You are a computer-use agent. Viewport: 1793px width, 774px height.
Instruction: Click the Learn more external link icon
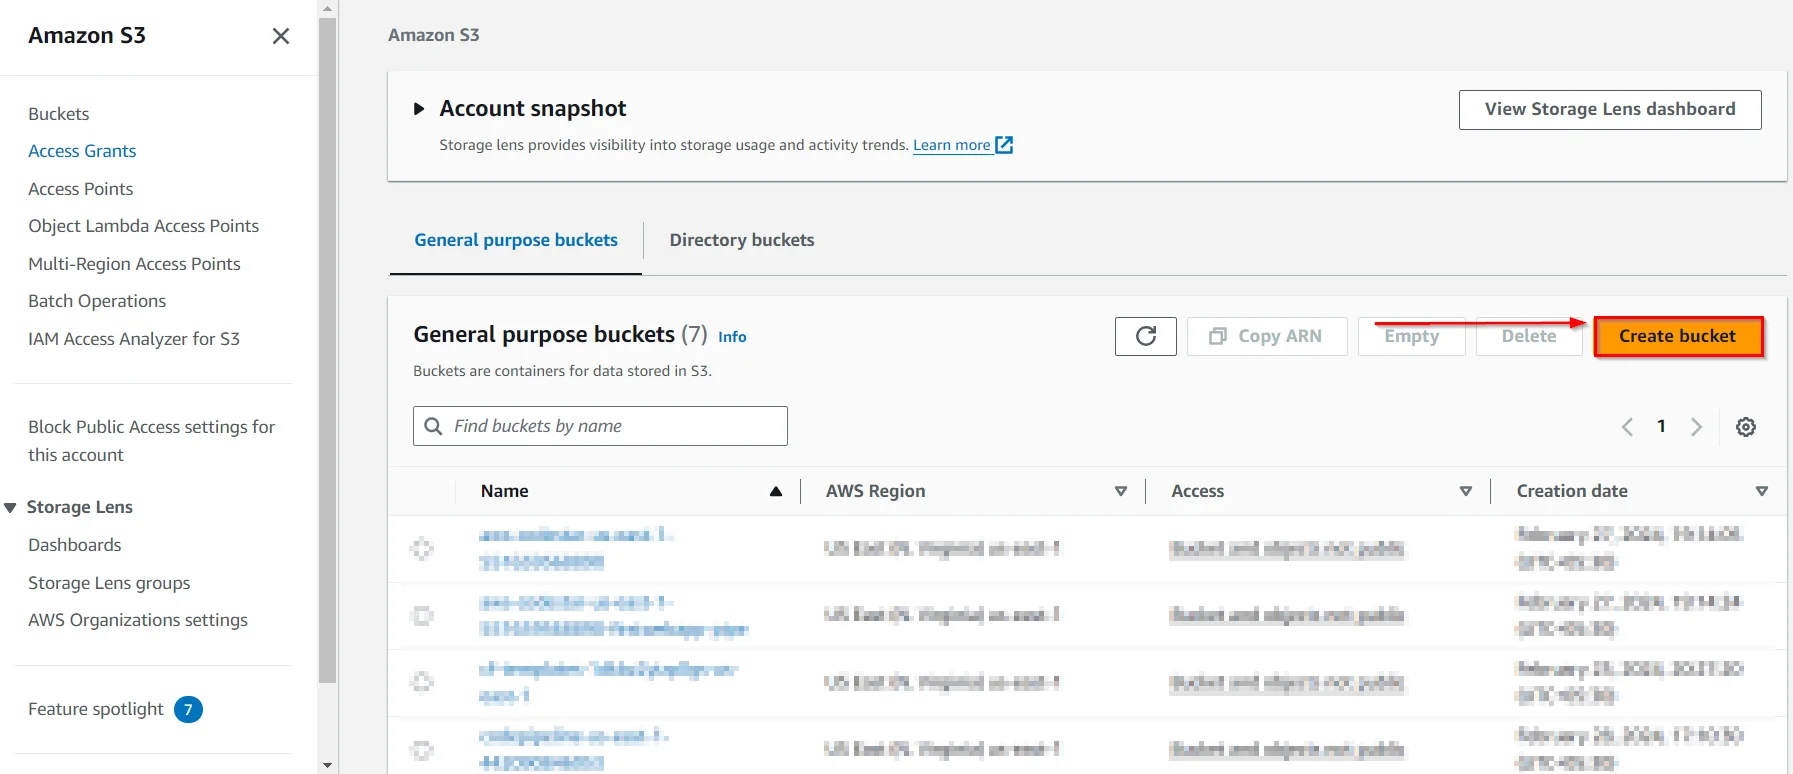pyautogui.click(x=1004, y=145)
